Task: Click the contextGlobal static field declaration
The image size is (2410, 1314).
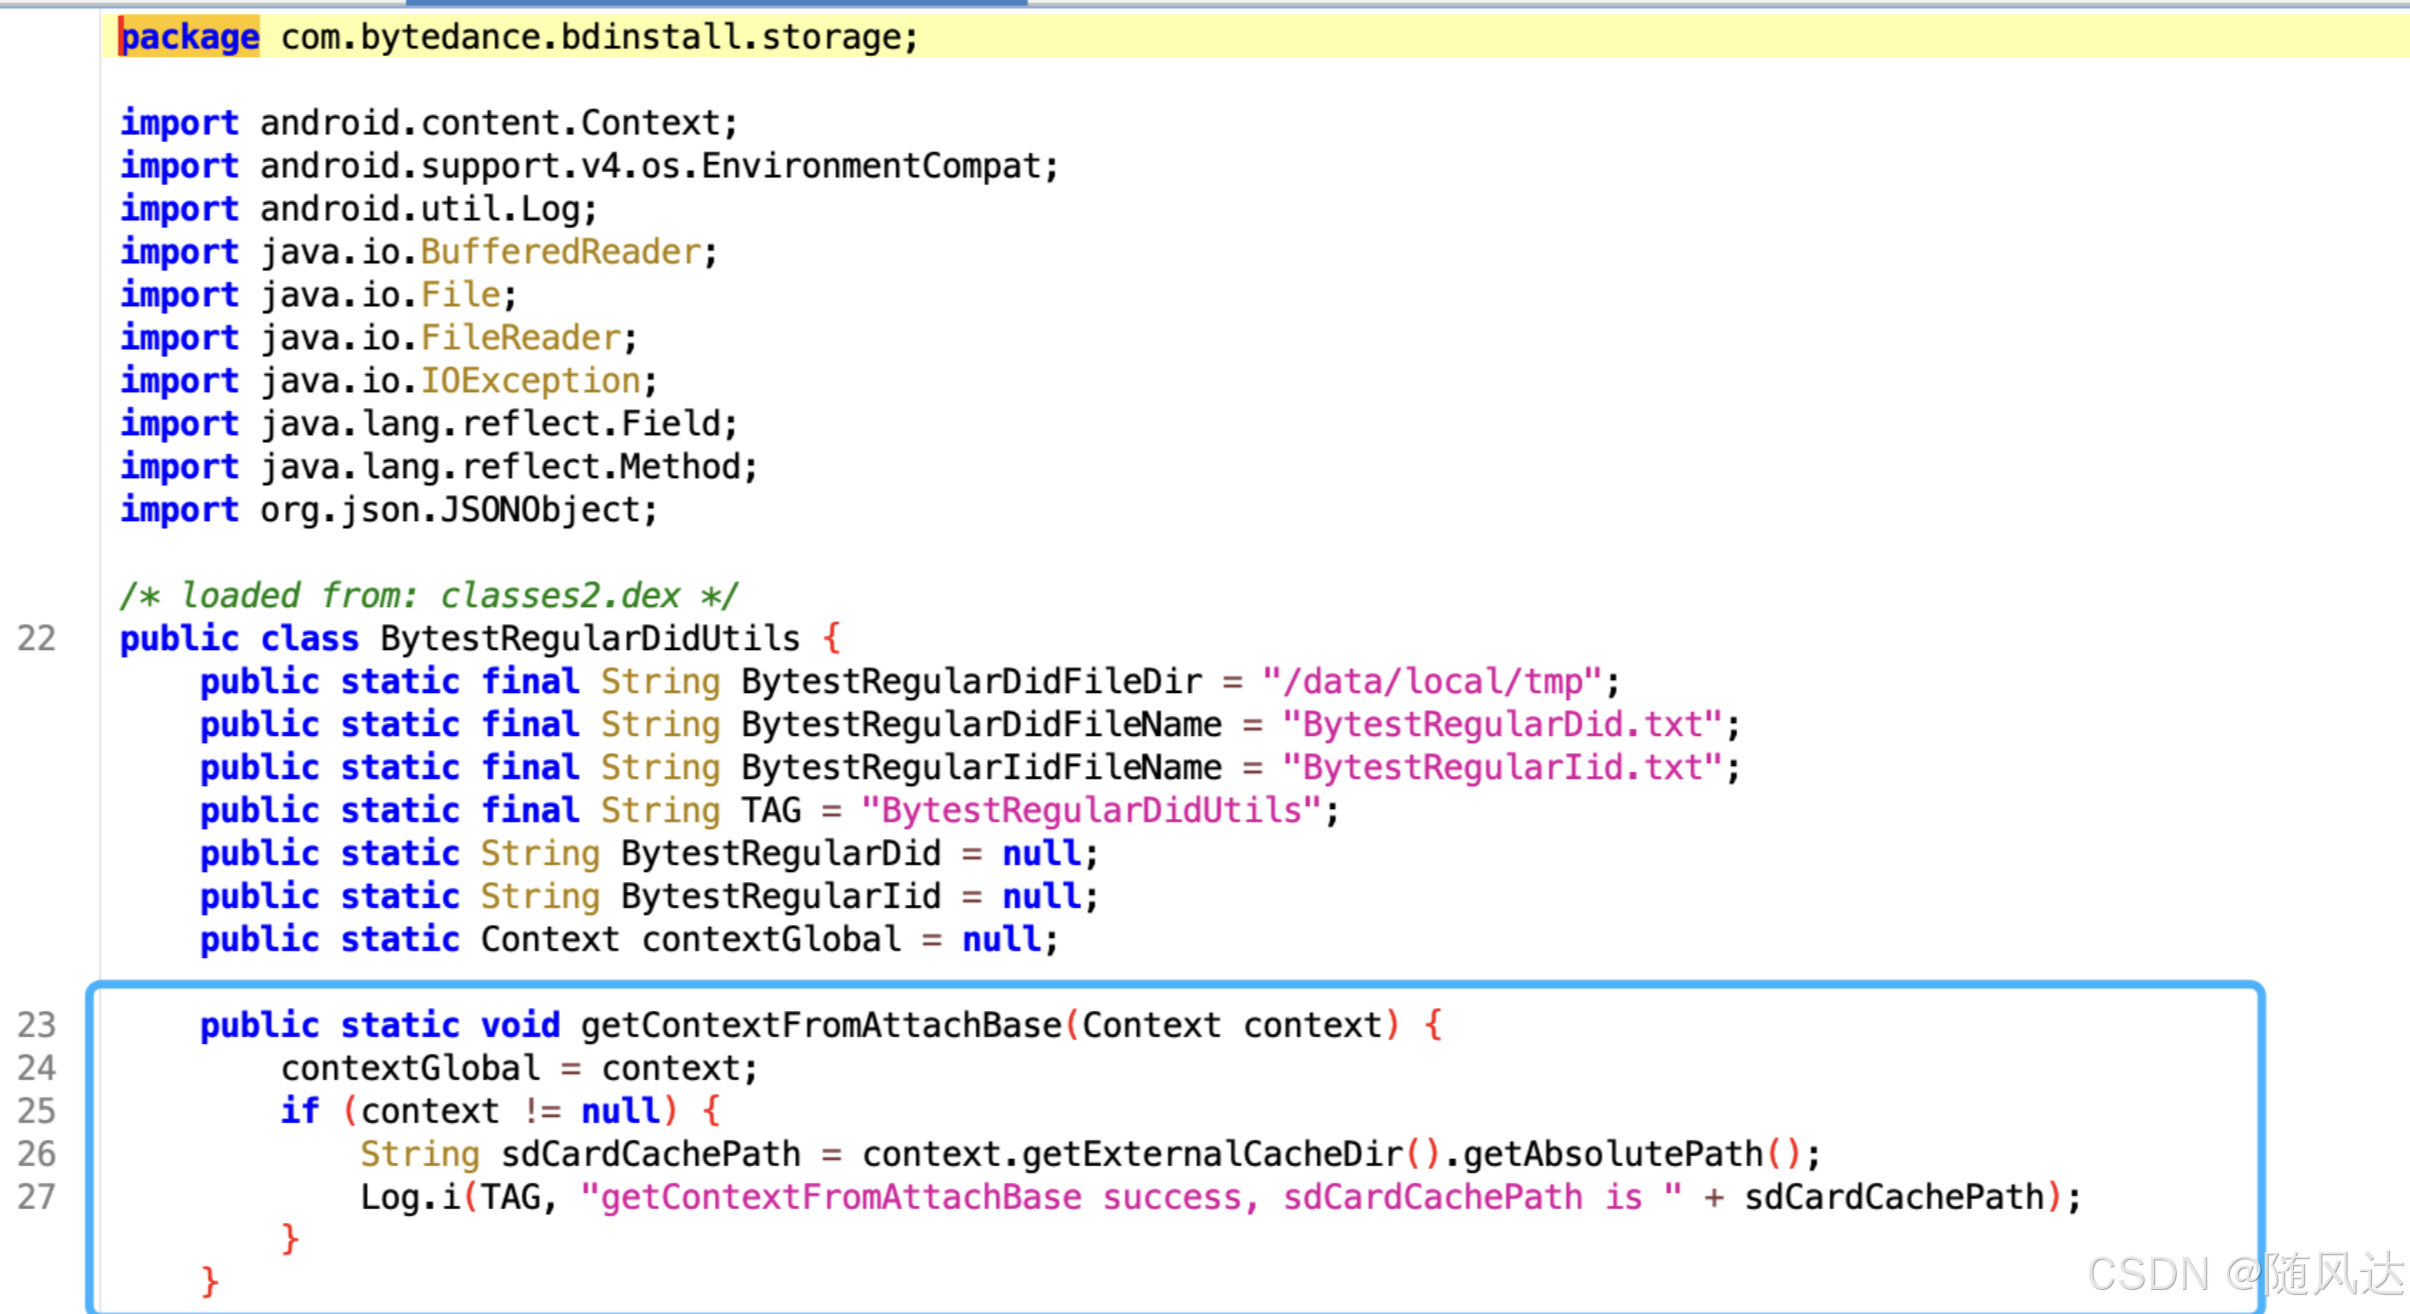Action: [x=770, y=940]
